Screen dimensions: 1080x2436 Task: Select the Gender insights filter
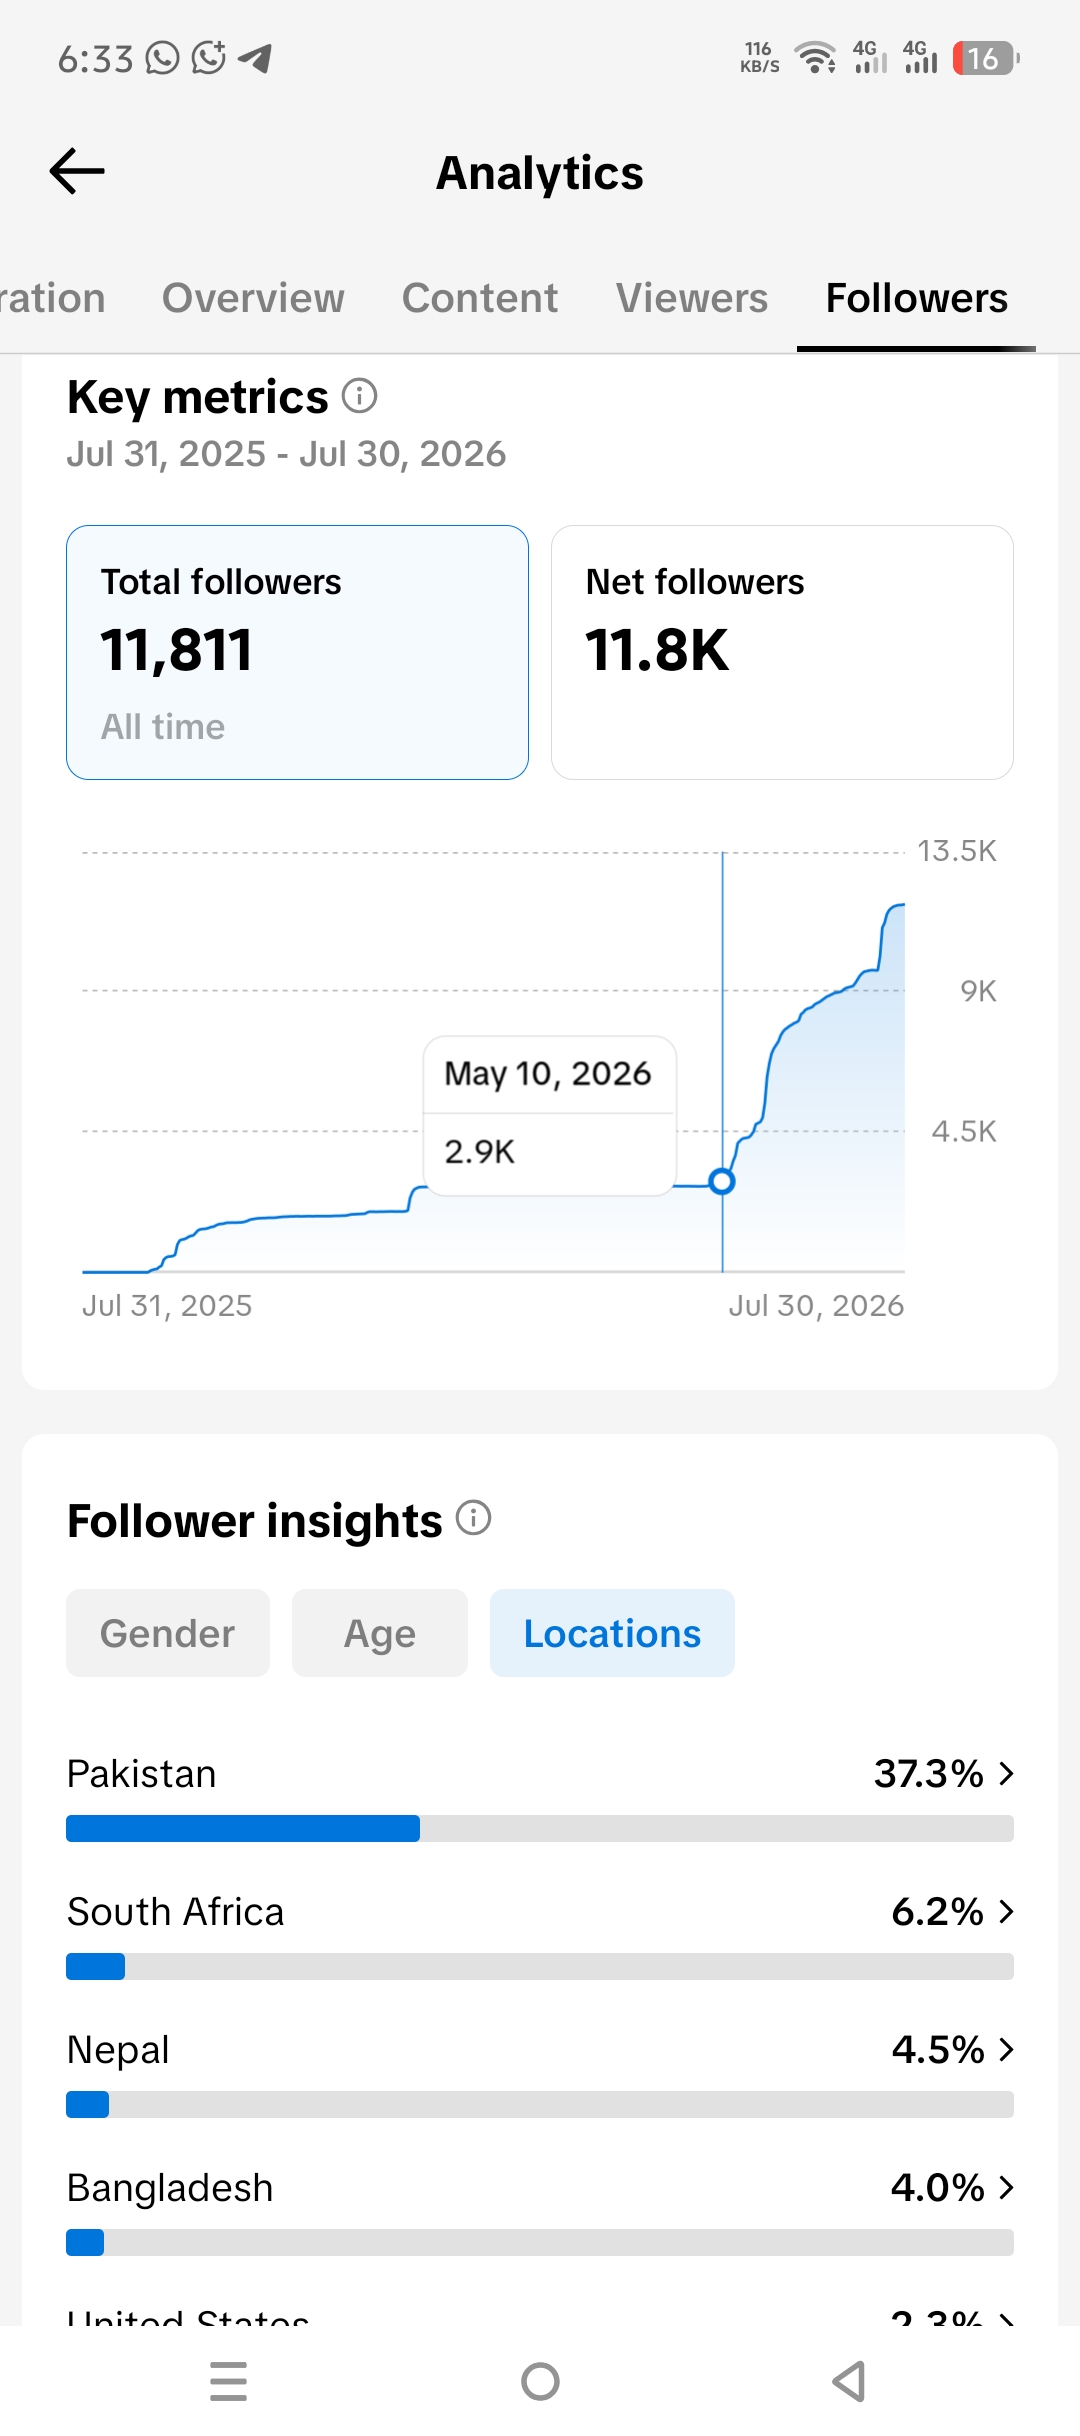pyautogui.click(x=168, y=1633)
